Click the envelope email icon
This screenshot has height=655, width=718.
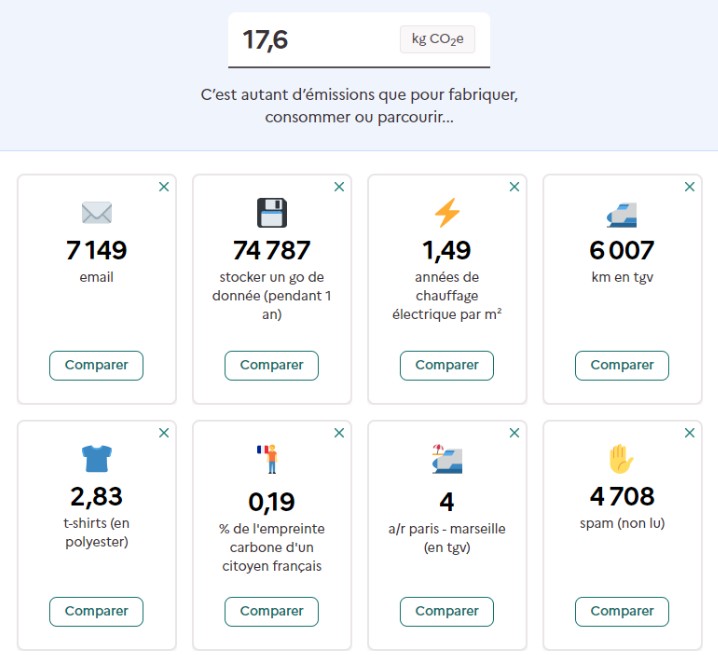(96, 212)
